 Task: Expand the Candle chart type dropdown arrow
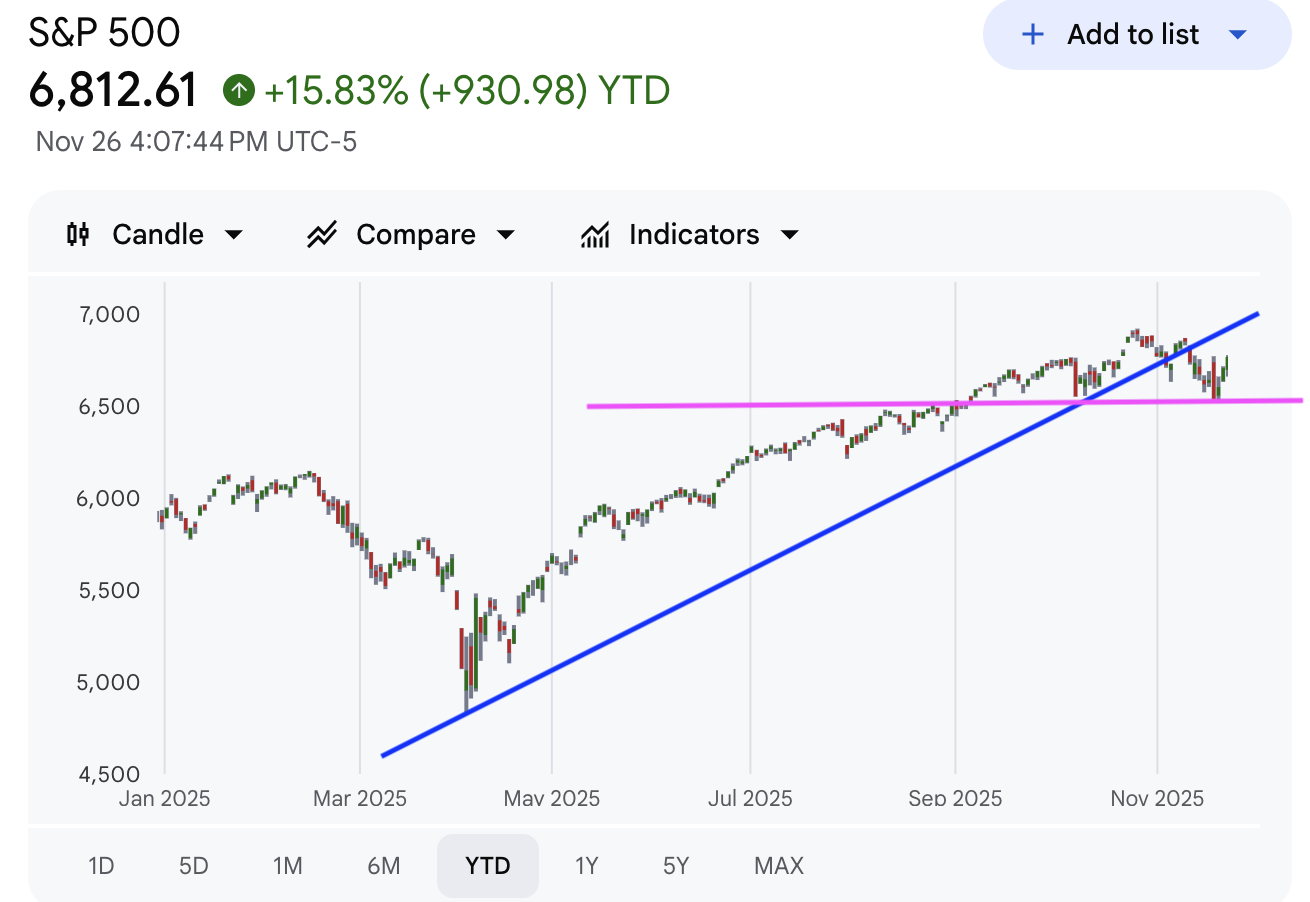[x=234, y=235]
